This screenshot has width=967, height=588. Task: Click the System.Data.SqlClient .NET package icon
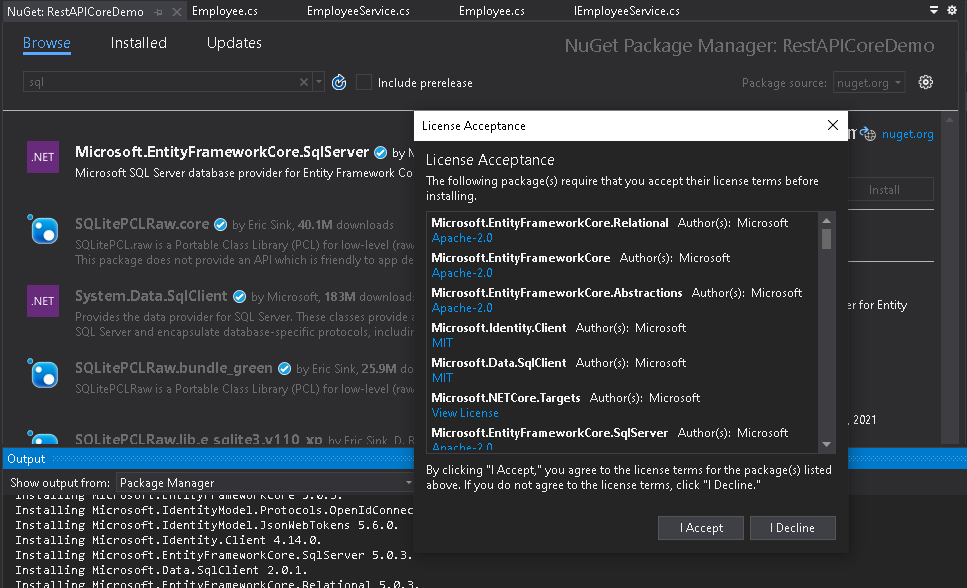43,301
